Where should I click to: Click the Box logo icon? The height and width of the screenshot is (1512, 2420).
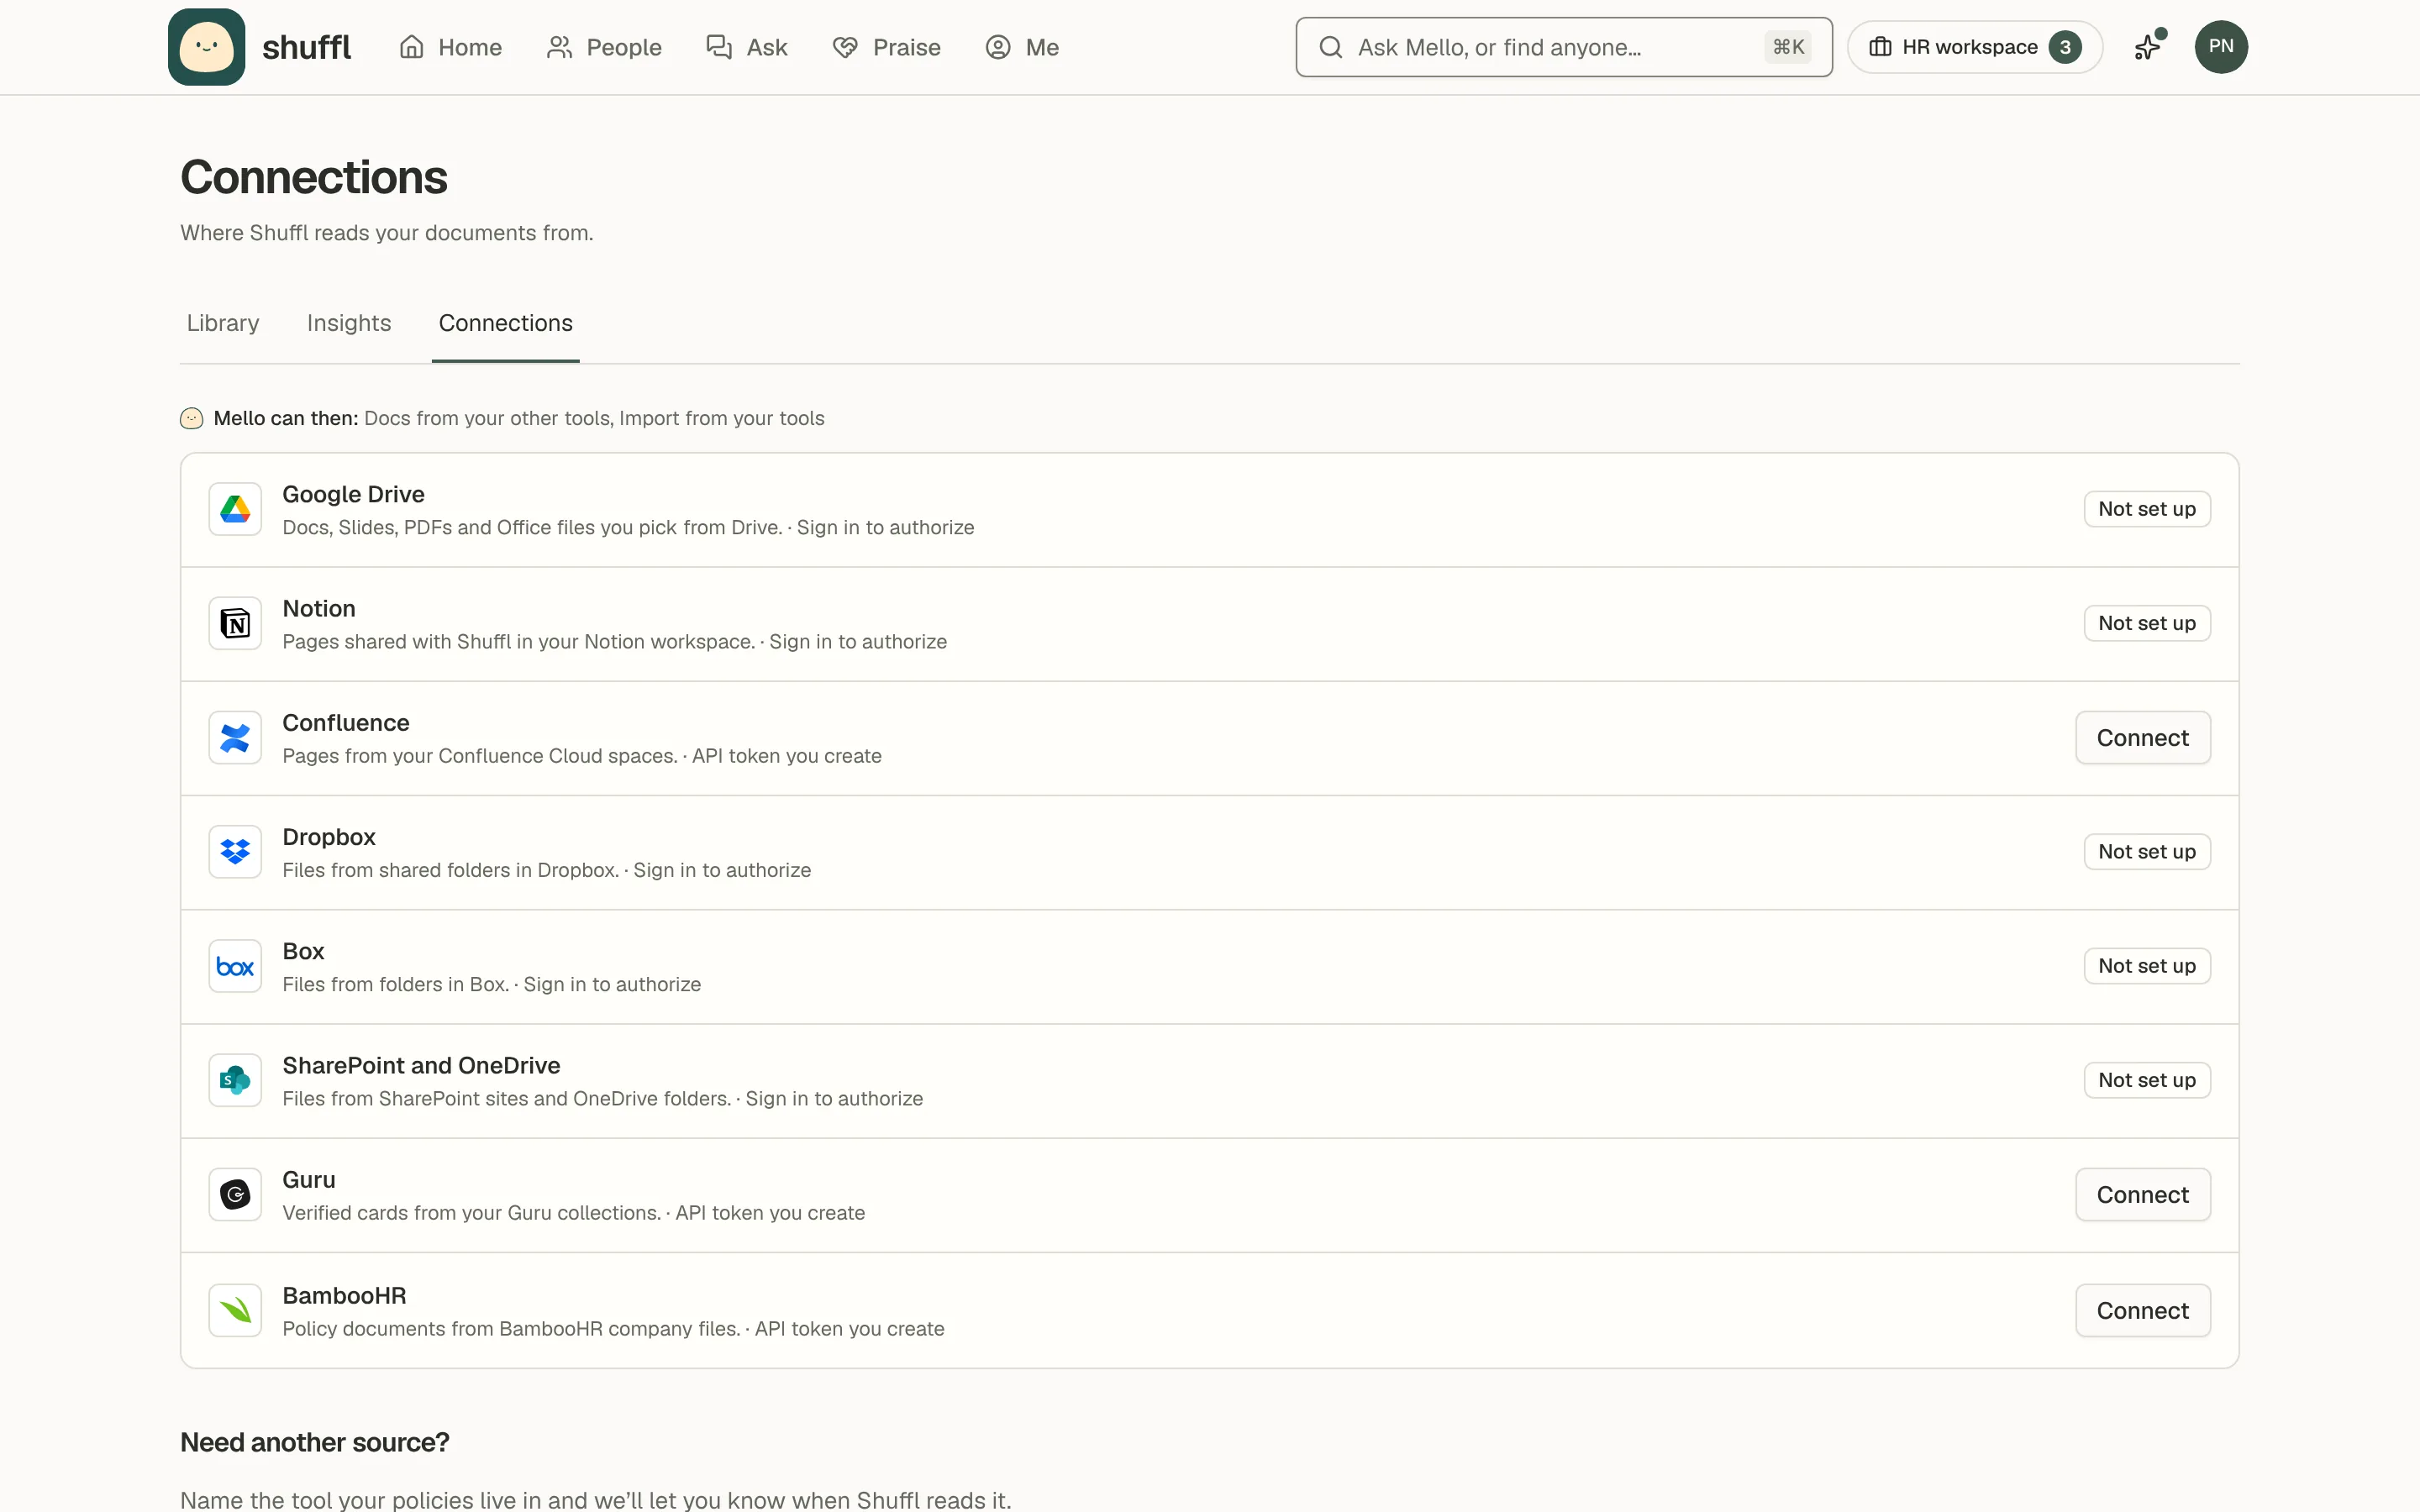[235, 966]
